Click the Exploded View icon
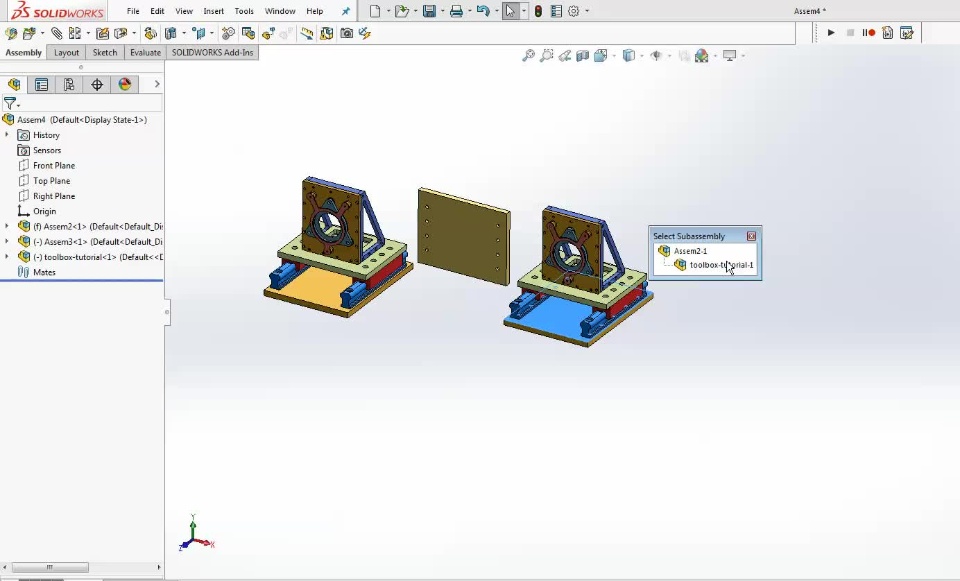 pyautogui.click(x=268, y=33)
